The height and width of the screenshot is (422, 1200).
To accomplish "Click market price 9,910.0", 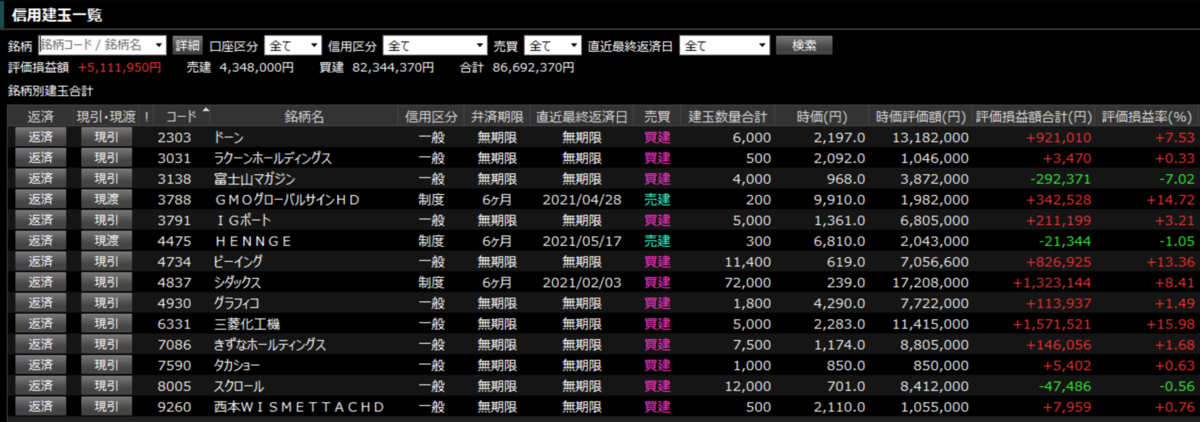I will [x=839, y=199].
